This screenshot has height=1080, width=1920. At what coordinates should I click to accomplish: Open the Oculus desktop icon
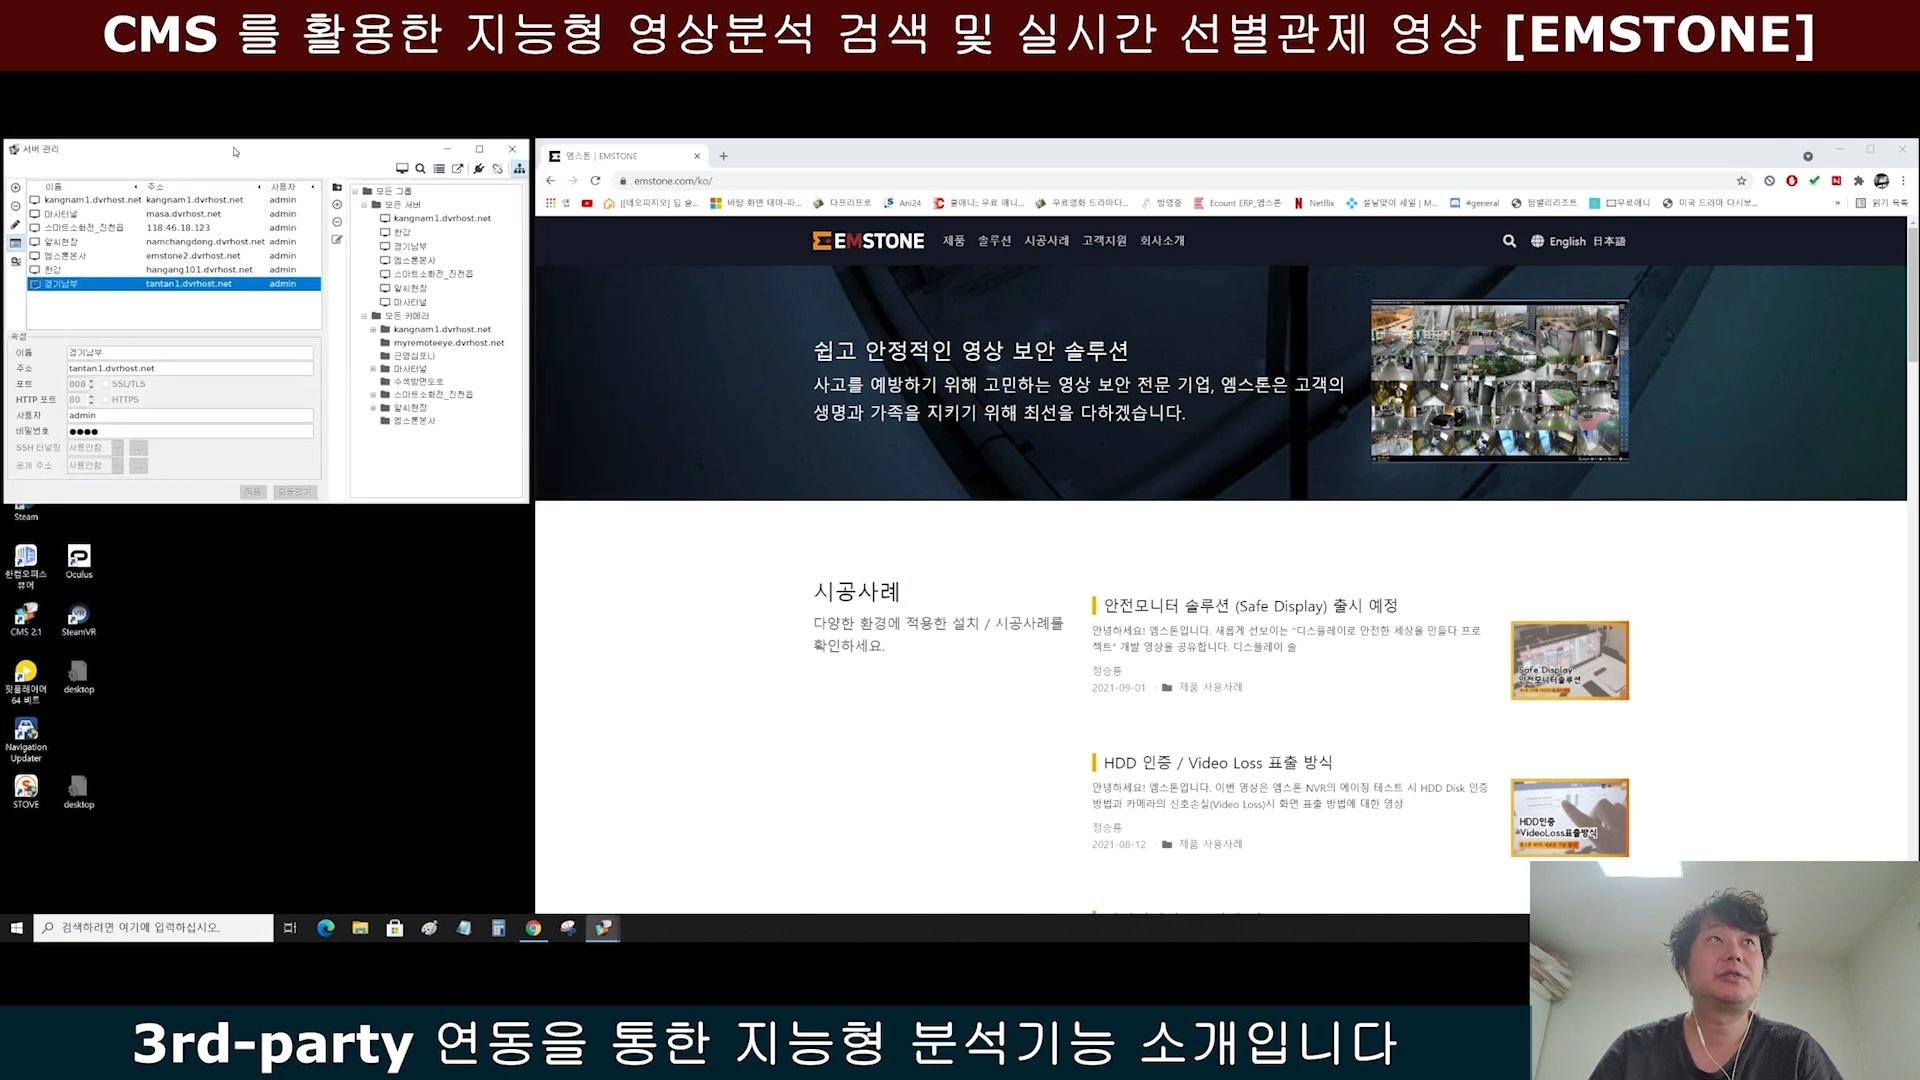coord(79,561)
